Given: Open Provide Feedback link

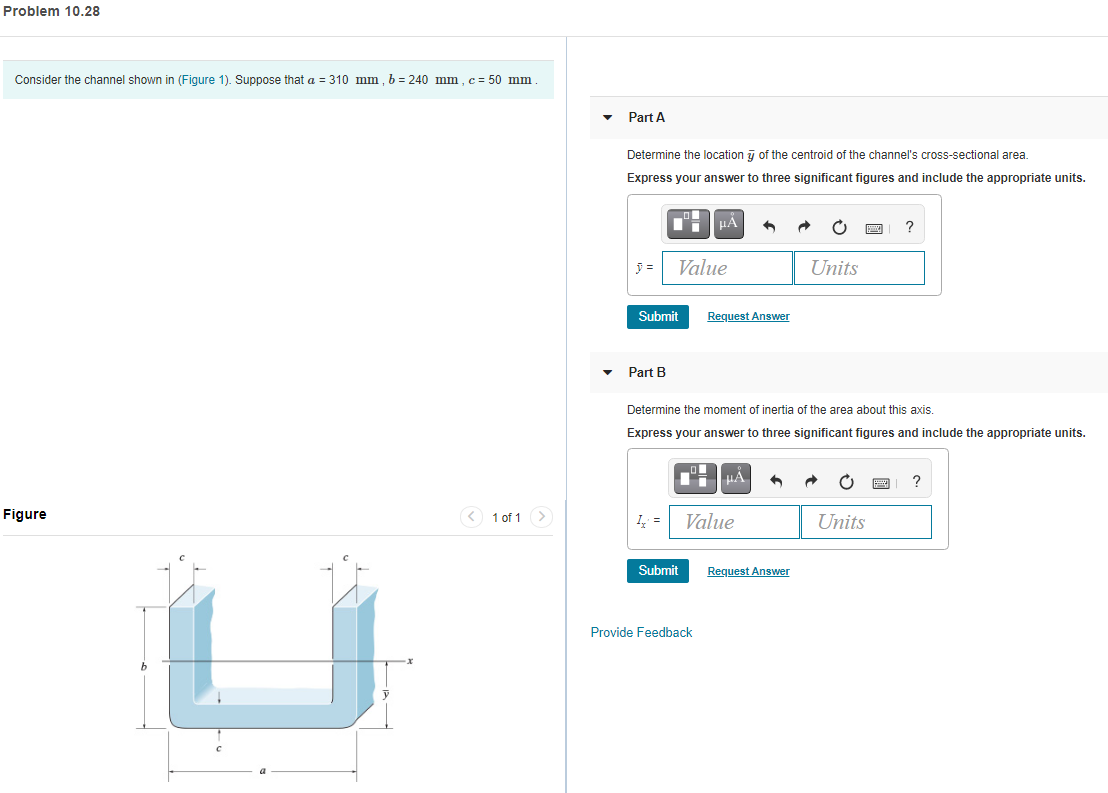Looking at the screenshot, I should [642, 633].
